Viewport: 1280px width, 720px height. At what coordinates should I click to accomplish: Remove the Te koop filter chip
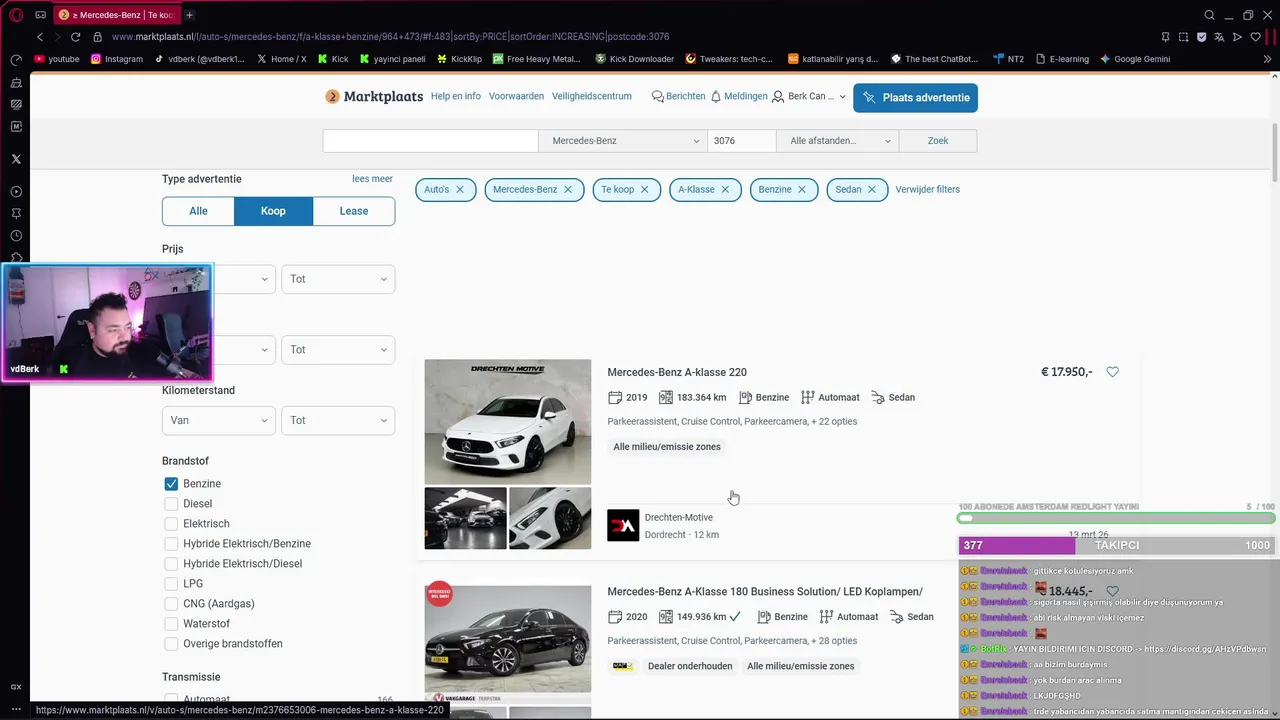[x=645, y=189]
